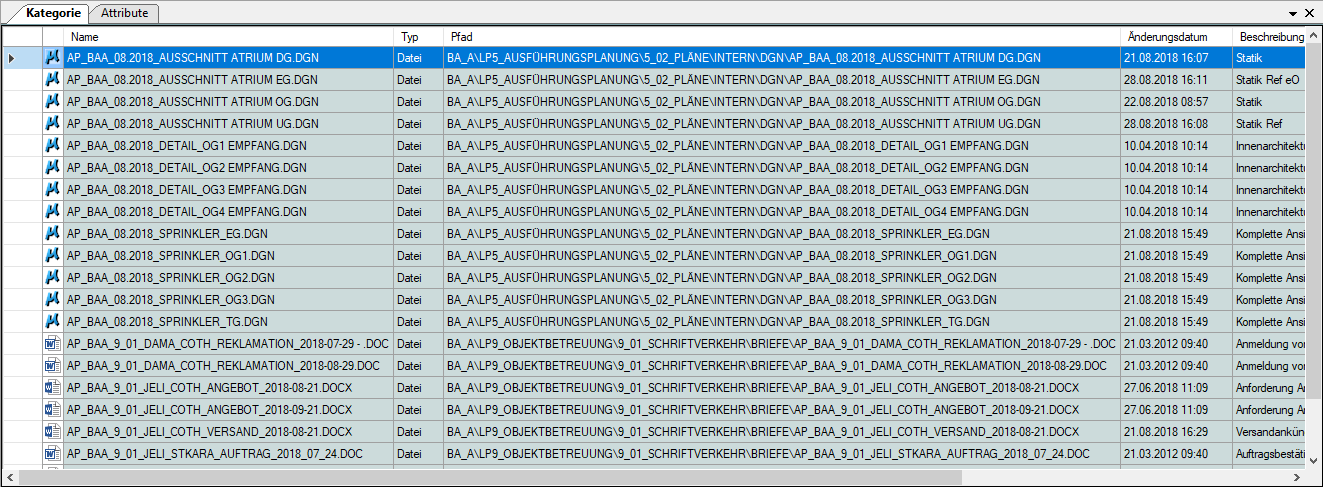The width and height of the screenshot is (1323, 487).
Task: Click the date 21.08.2018 16:07
Action: 1165,58
